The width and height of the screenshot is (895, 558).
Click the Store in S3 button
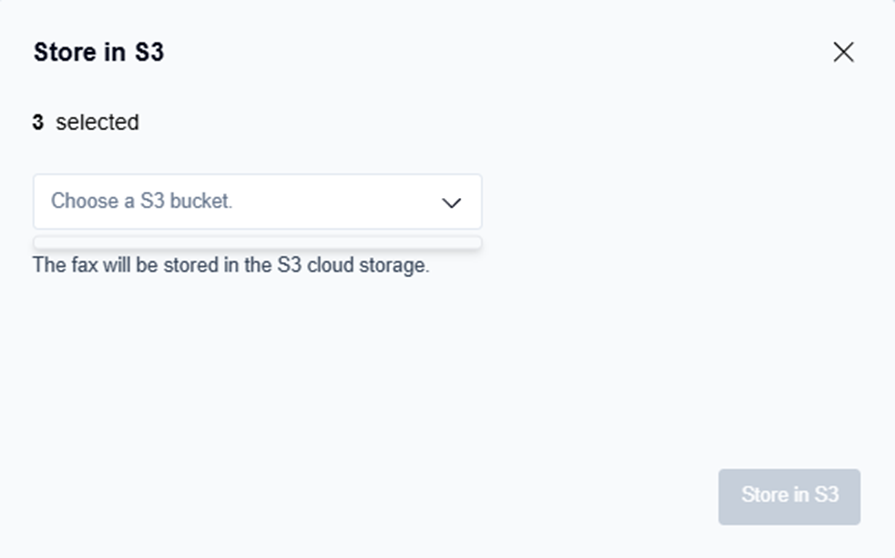789,496
